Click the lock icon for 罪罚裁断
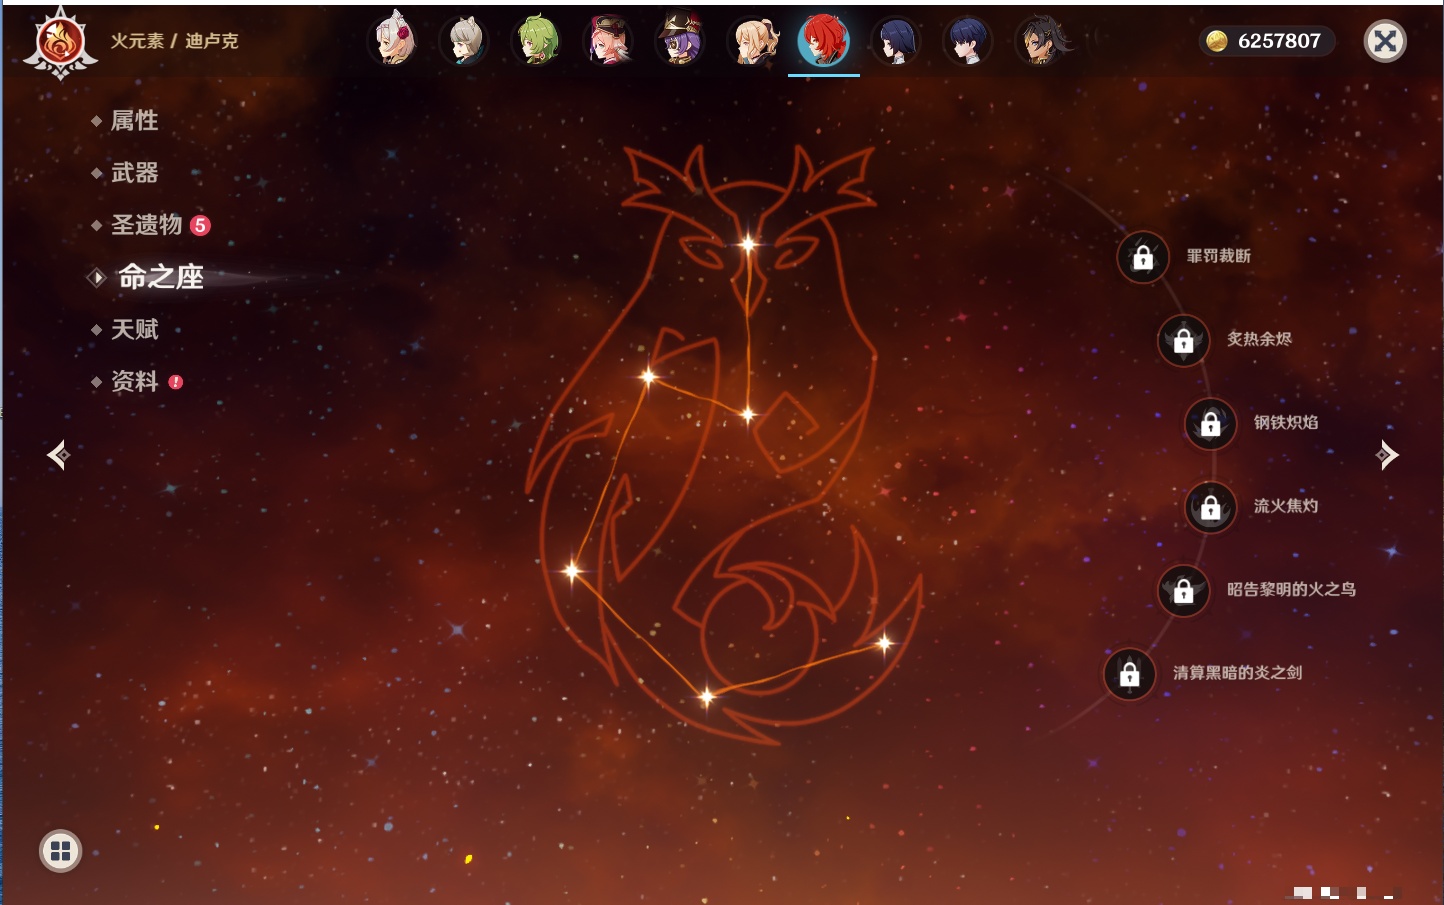Screen dimensions: 1444x905 click(x=1143, y=257)
